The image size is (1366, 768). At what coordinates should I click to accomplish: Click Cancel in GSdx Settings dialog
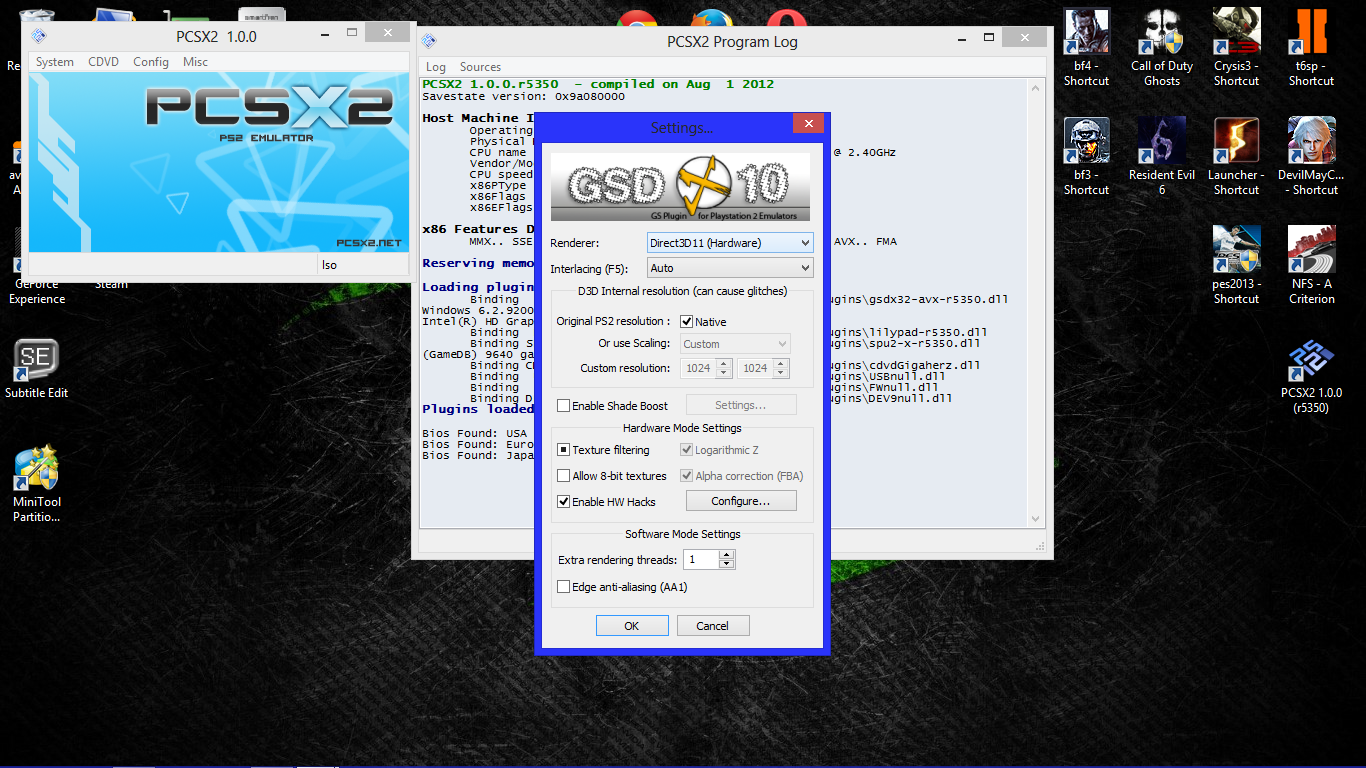713,626
